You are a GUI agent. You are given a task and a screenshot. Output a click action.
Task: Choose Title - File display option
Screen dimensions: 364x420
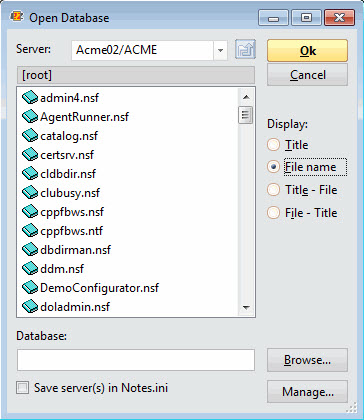click(x=273, y=190)
